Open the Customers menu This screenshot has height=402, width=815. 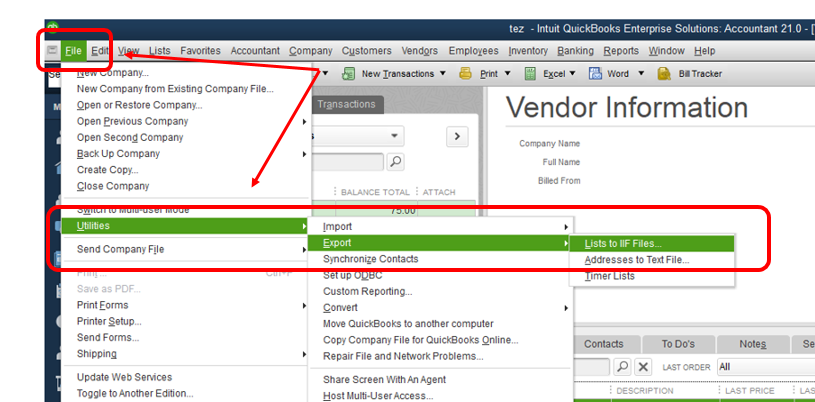click(366, 51)
